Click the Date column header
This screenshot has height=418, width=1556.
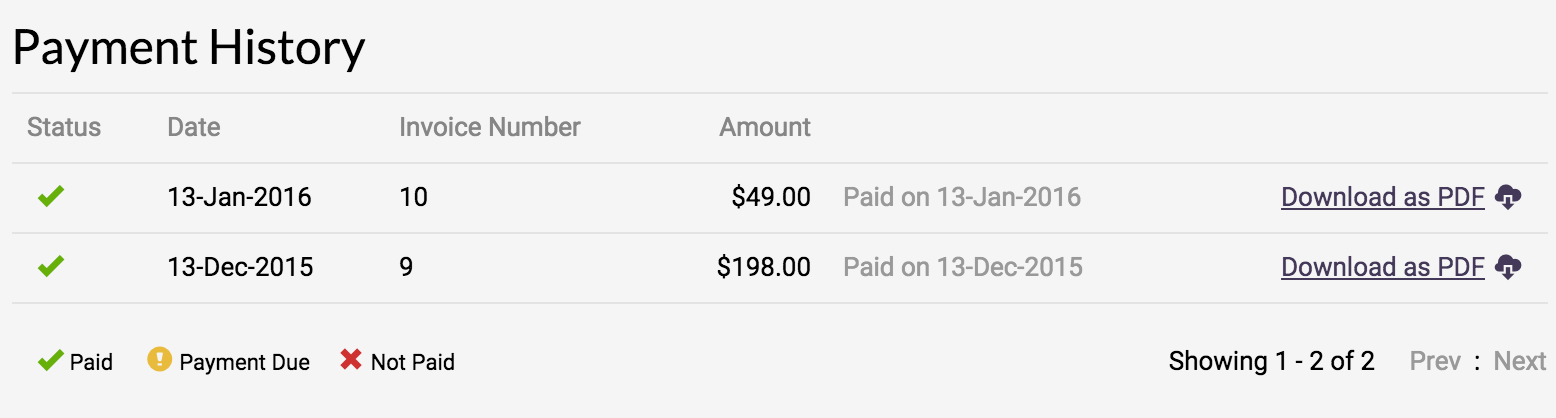(x=194, y=128)
